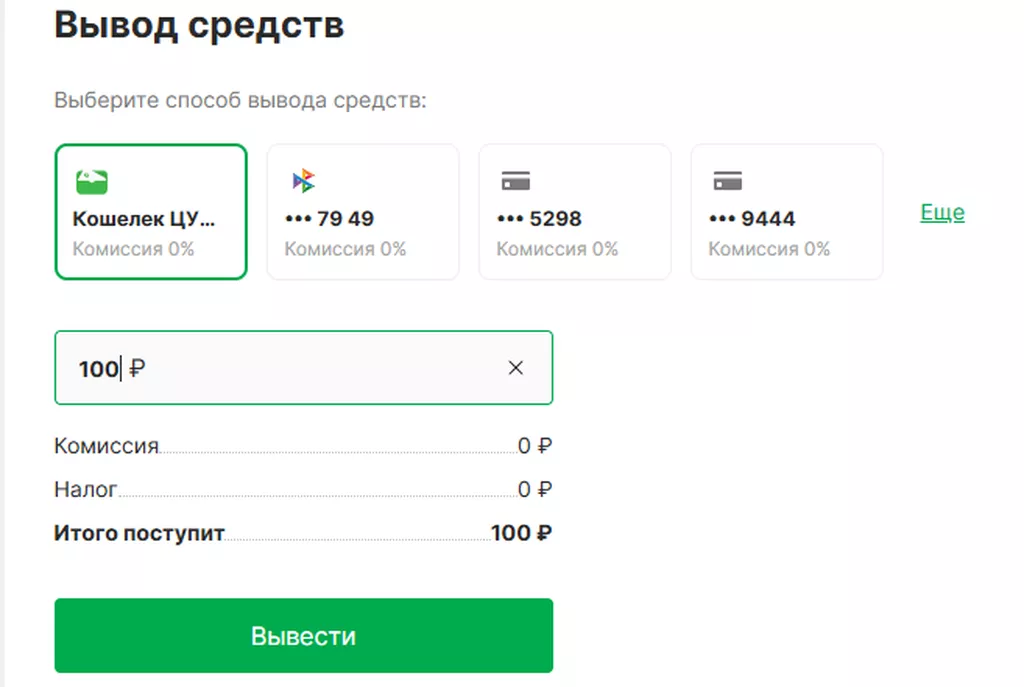The height and width of the screenshot is (687, 1024).
Task: Click the Комиссия summary row label
Action: tap(106, 446)
